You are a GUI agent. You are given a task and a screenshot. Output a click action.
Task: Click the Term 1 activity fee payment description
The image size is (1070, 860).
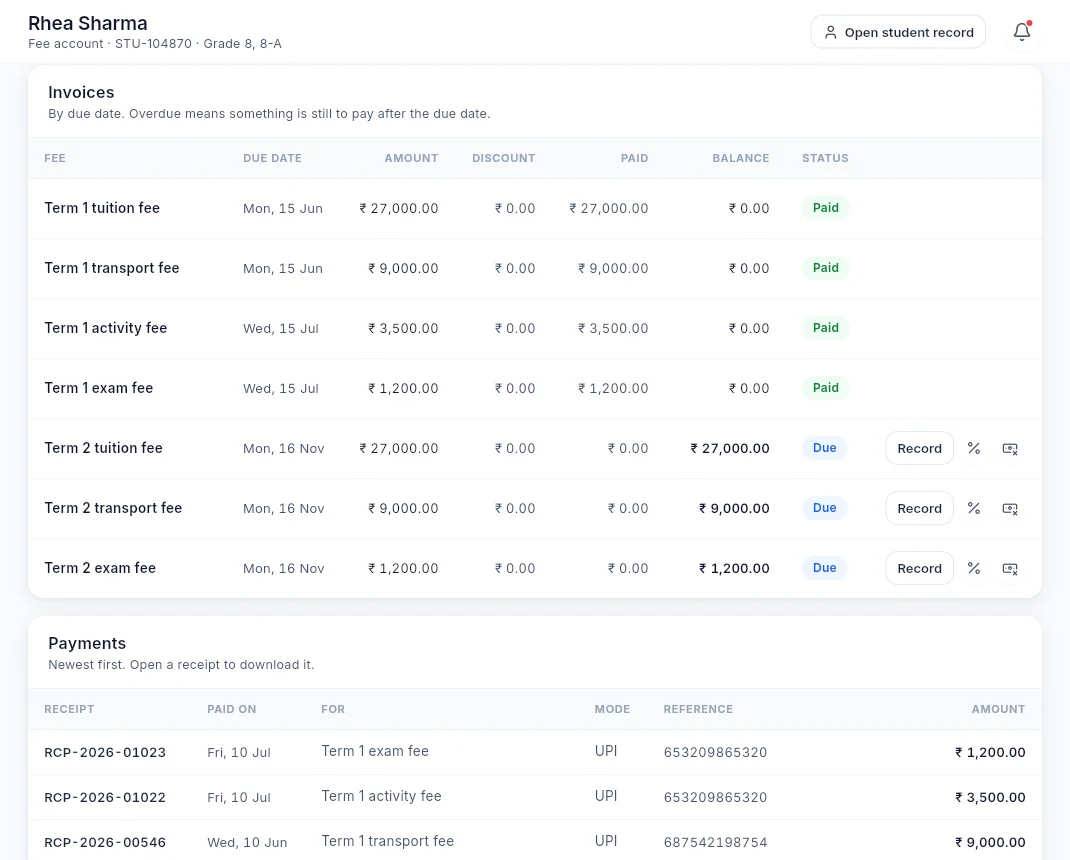pos(381,796)
